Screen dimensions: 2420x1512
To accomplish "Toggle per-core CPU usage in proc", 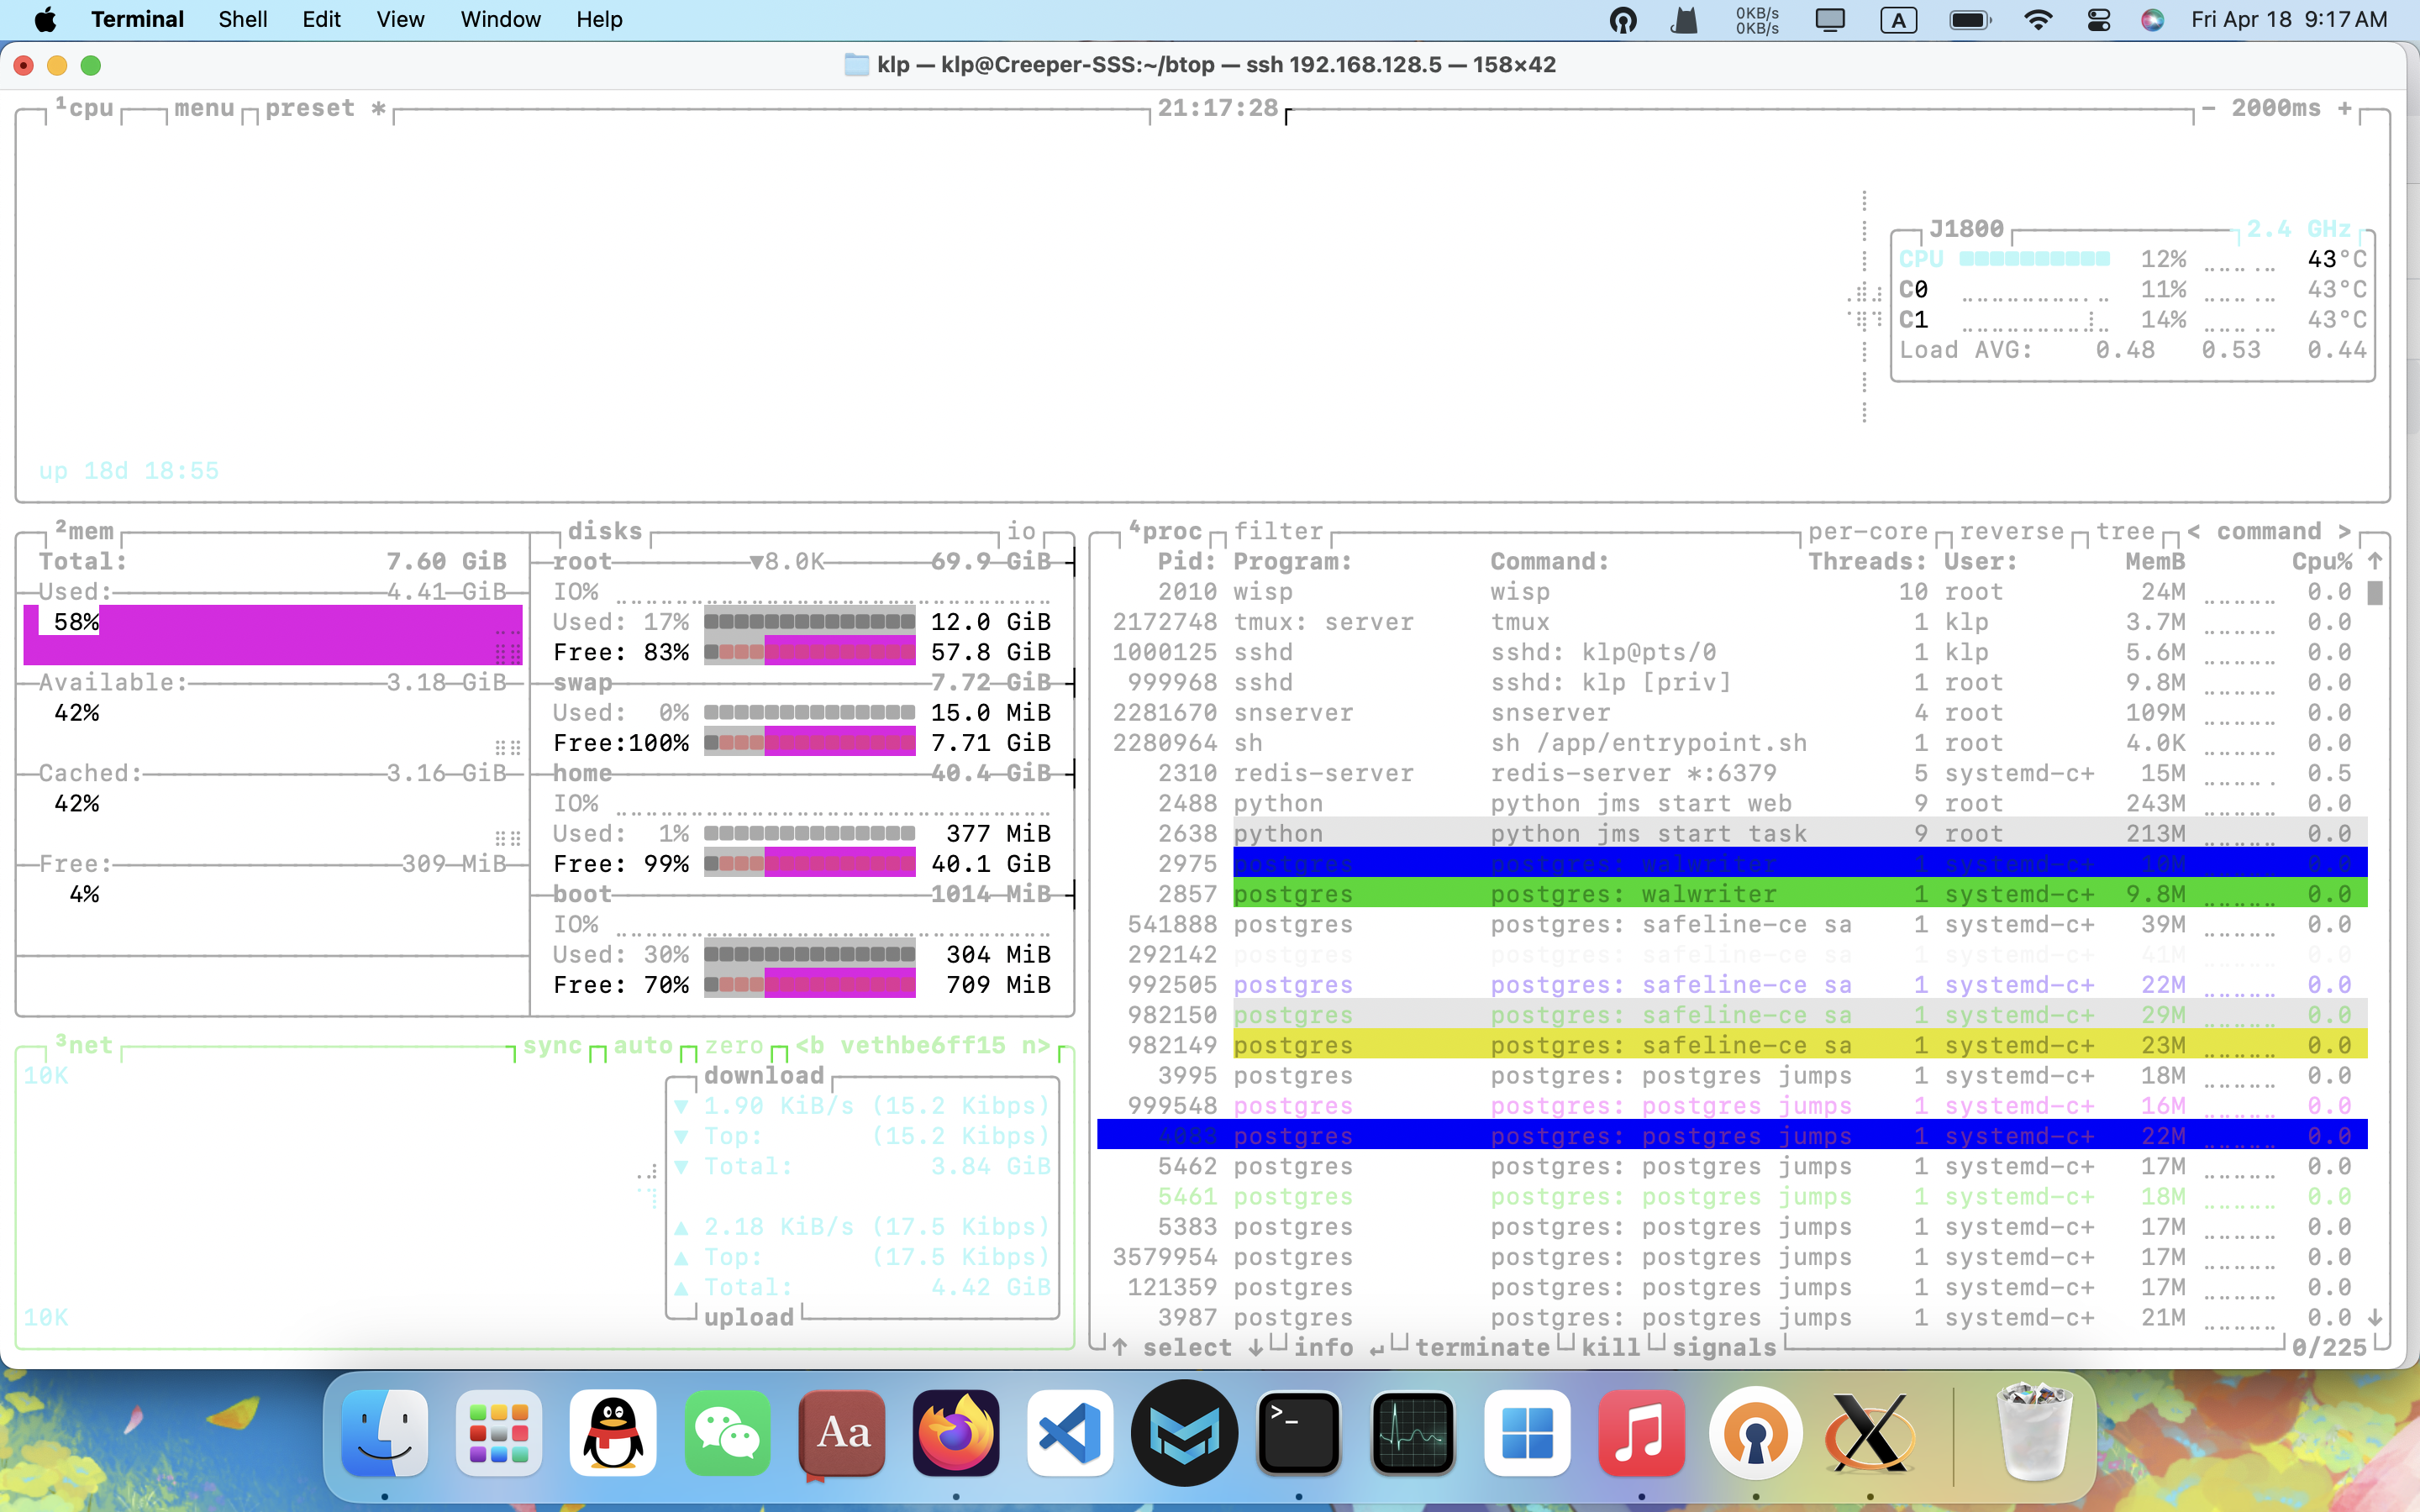I will [x=1866, y=531].
